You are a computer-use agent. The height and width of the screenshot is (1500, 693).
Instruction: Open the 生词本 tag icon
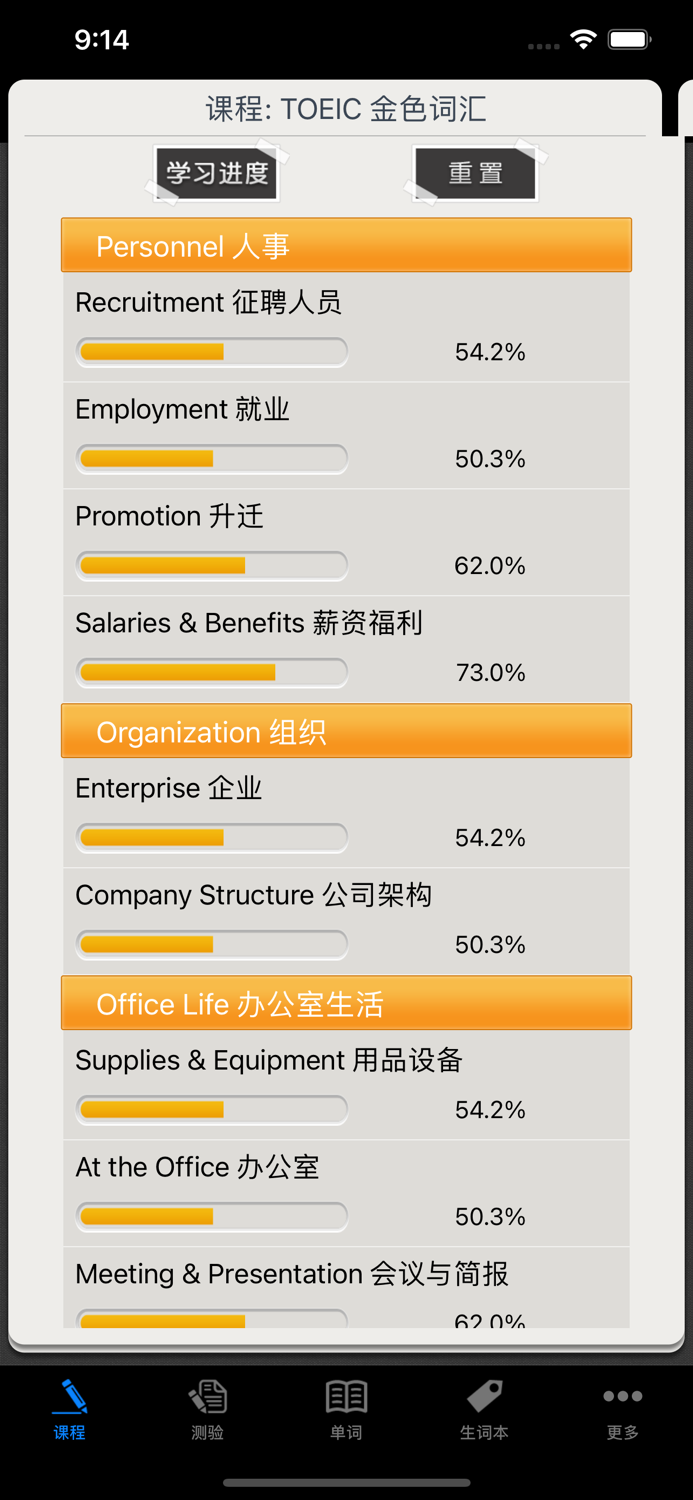484,1396
